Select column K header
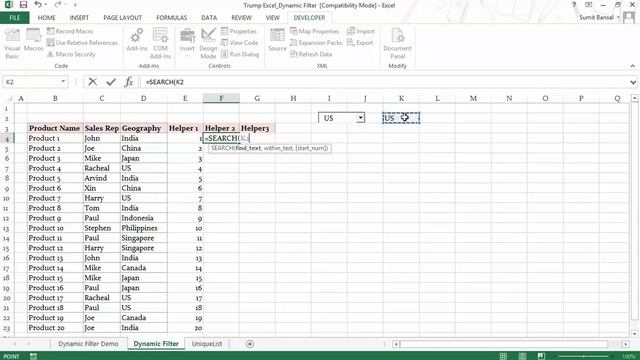The height and width of the screenshot is (360, 640). click(x=401, y=98)
